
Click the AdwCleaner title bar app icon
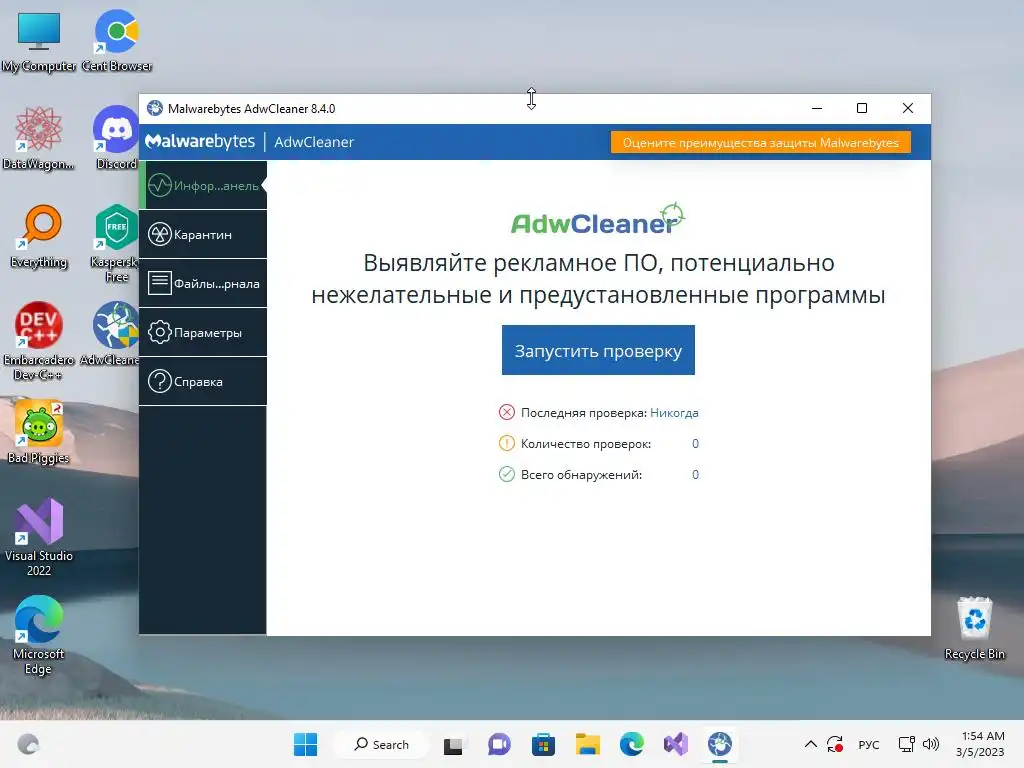coord(155,108)
